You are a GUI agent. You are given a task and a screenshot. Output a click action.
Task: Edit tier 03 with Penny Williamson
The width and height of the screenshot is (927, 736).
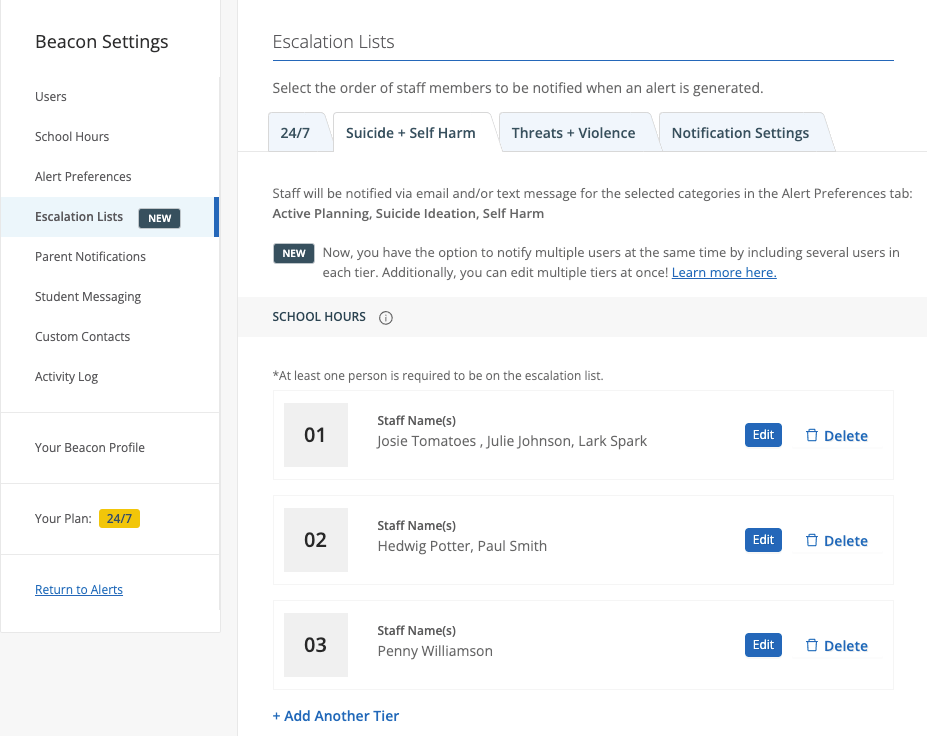[x=763, y=645]
